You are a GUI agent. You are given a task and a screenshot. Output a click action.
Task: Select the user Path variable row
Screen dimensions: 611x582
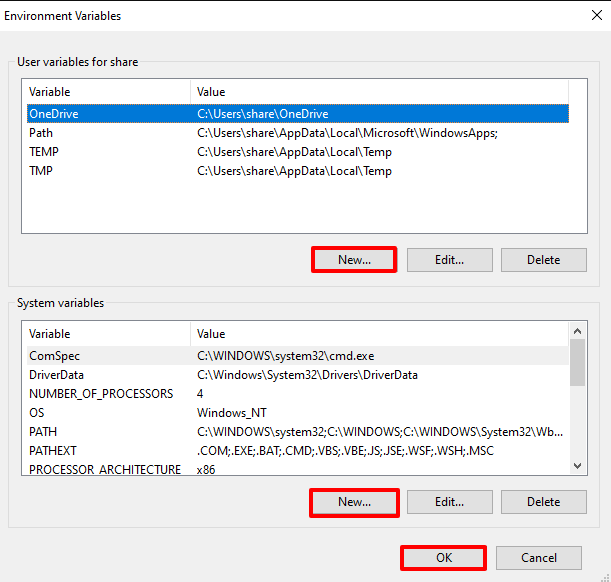point(298,133)
